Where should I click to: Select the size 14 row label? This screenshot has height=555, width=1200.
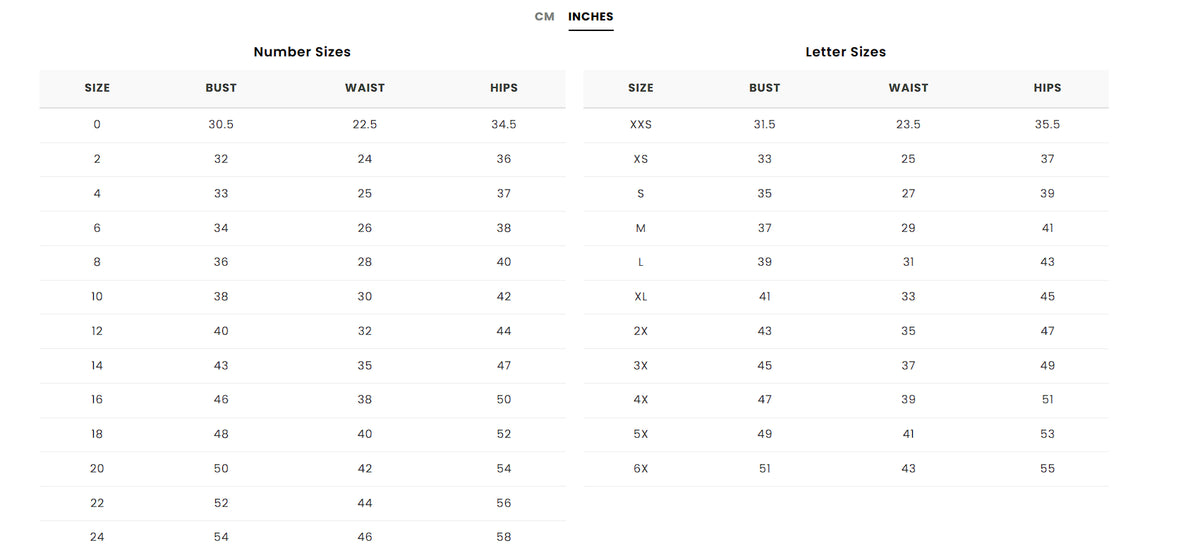click(x=97, y=365)
